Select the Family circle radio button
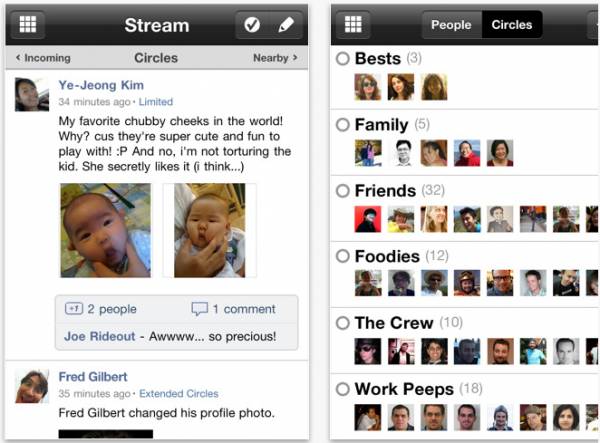The height and width of the screenshot is (443, 600). (x=342, y=125)
